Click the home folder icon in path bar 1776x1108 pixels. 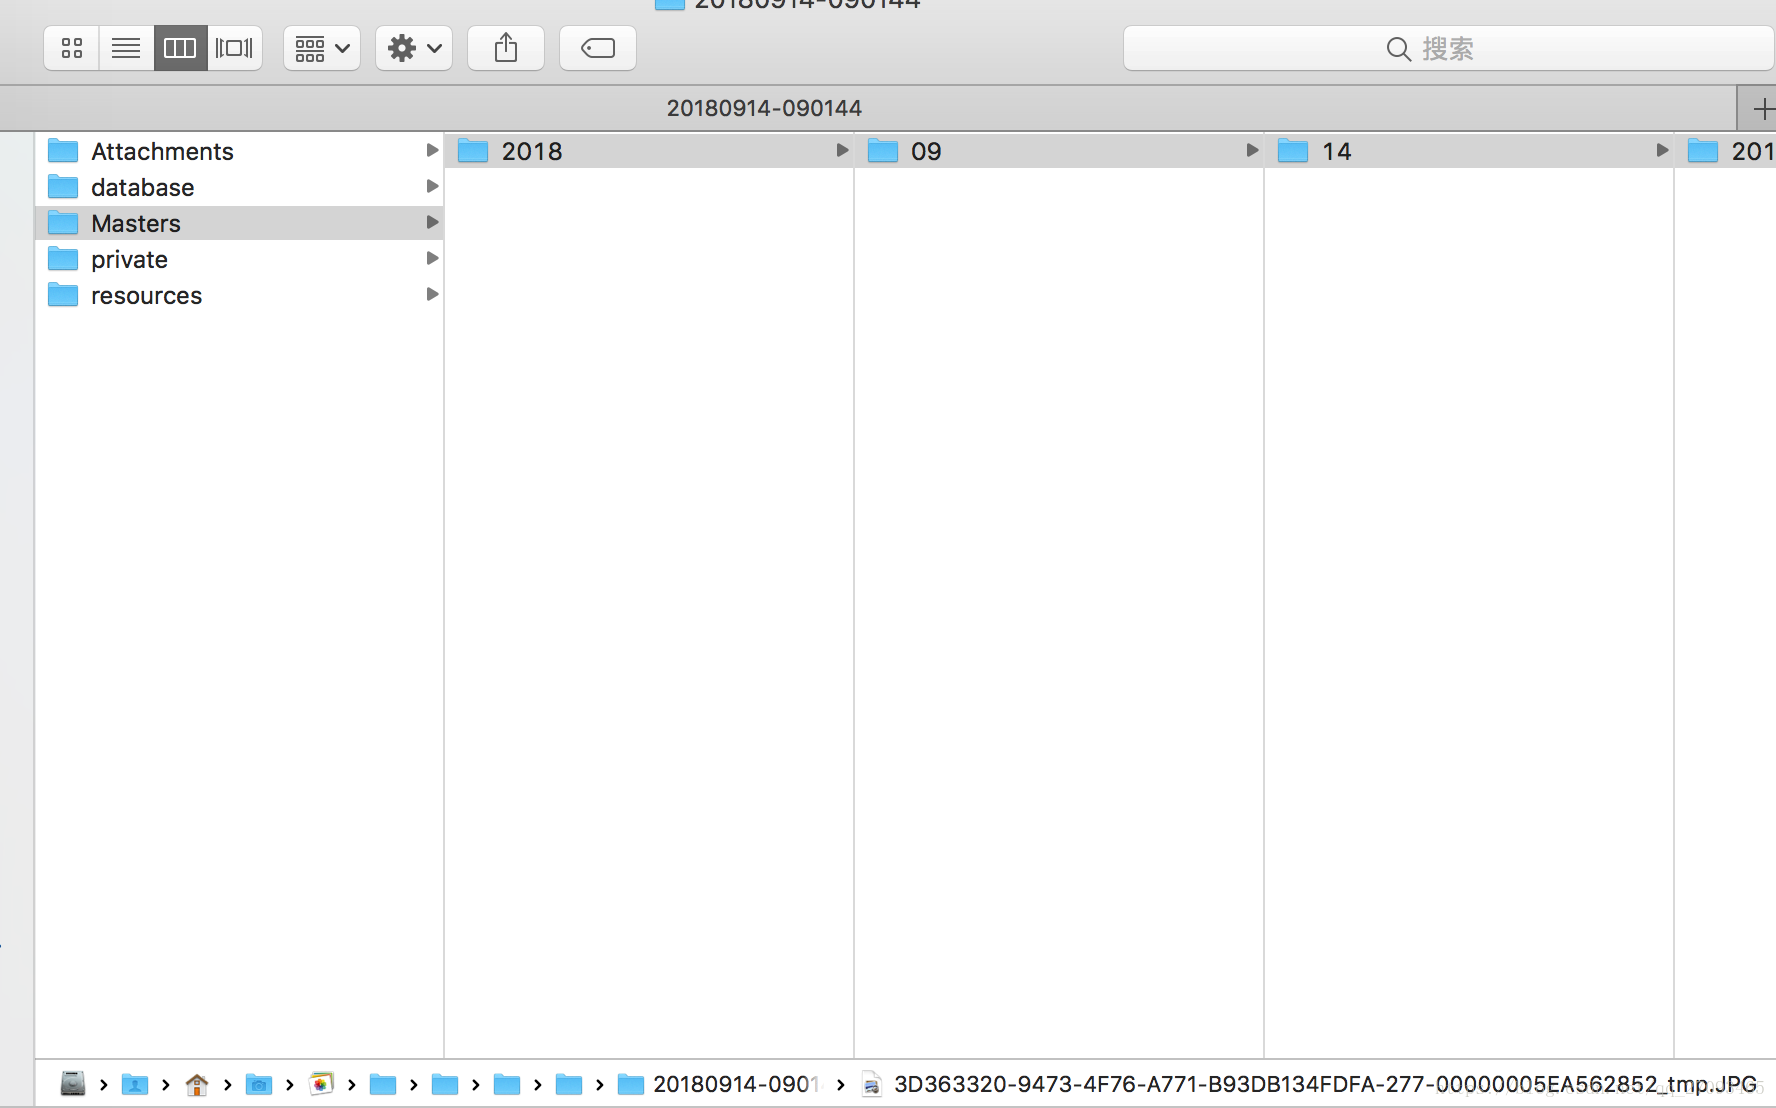[197, 1084]
